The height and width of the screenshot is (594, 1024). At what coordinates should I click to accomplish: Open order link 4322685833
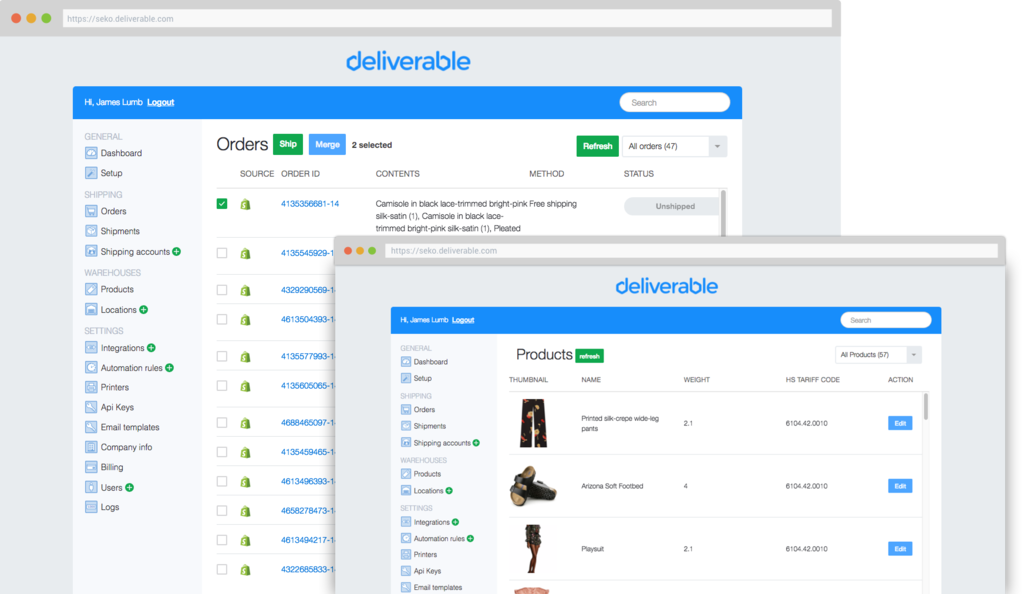click(308, 569)
